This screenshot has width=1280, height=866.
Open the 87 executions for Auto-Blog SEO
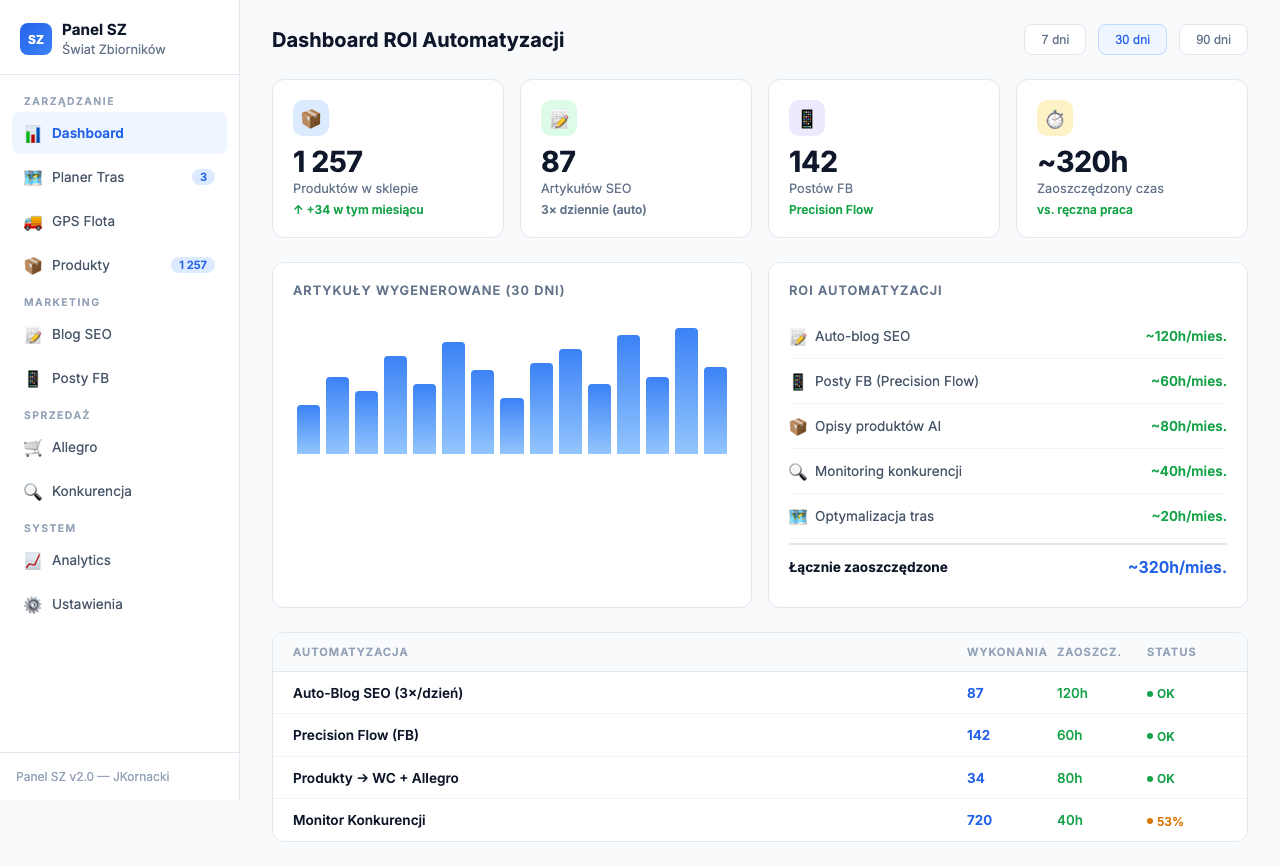(x=975, y=693)
